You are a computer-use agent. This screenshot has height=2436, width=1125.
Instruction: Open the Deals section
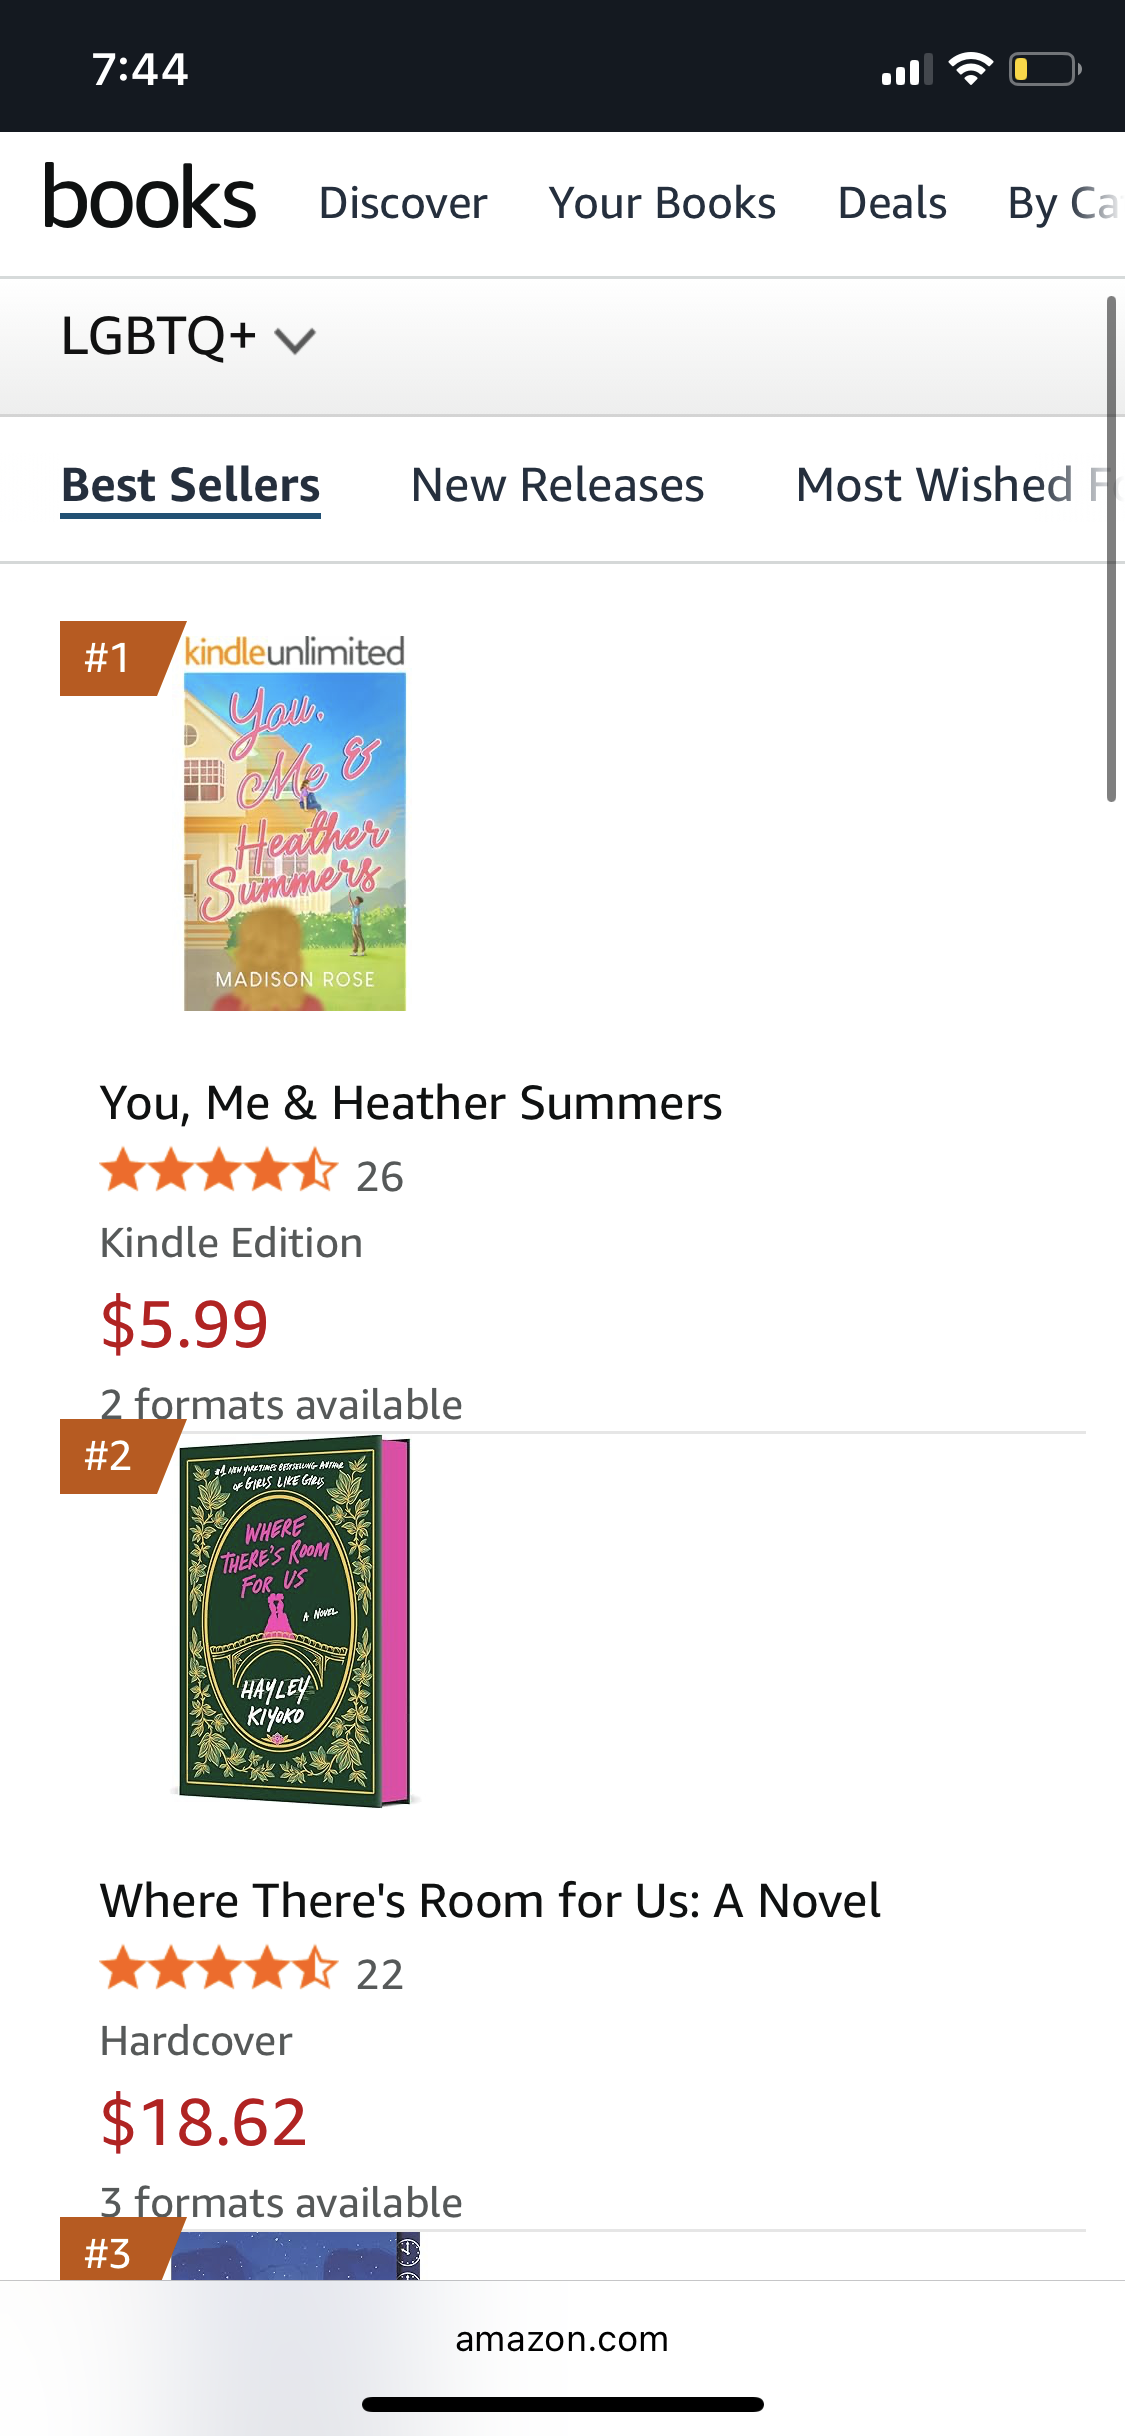(x=892, y=203)
